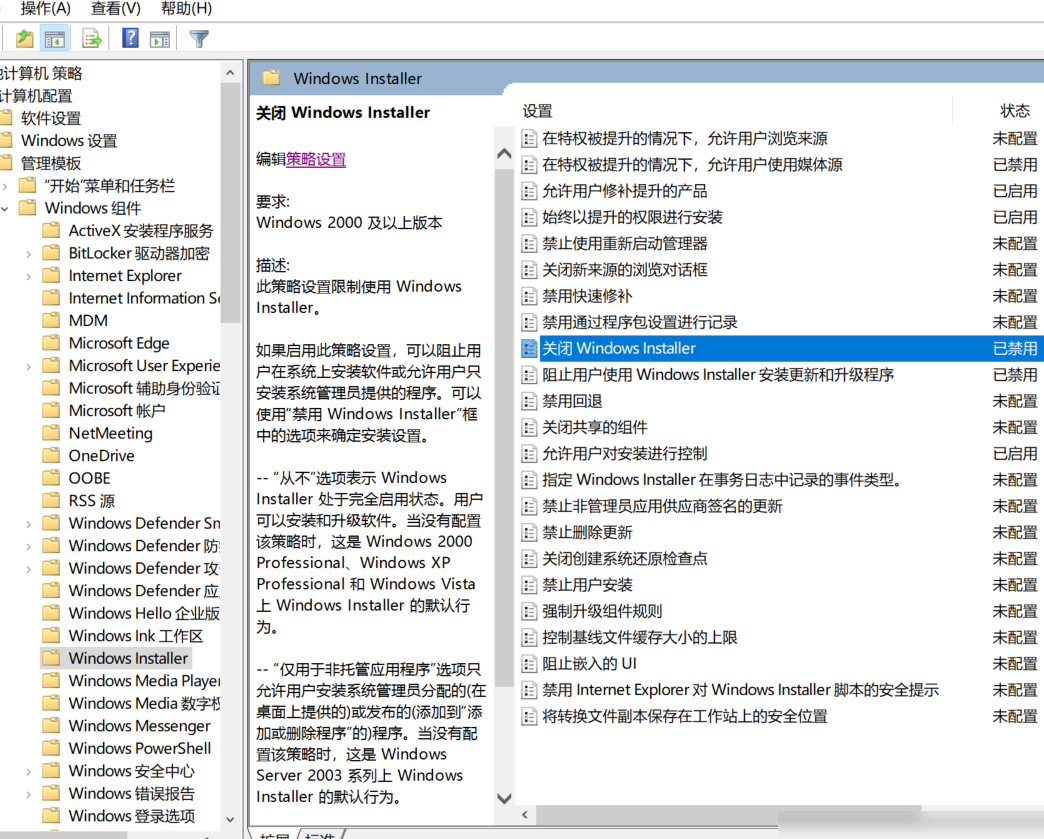Expand the BitLocker 驱动器加密 node

coord(29,254)
